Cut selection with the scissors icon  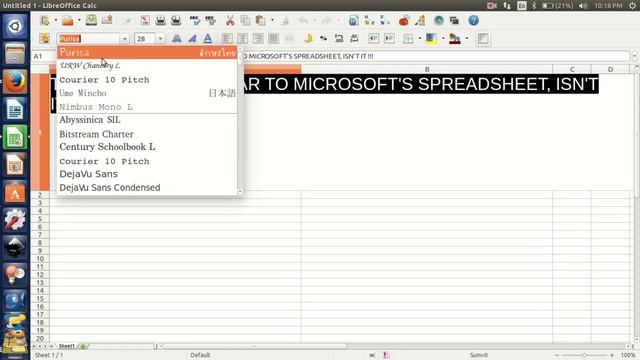[230, 20]
